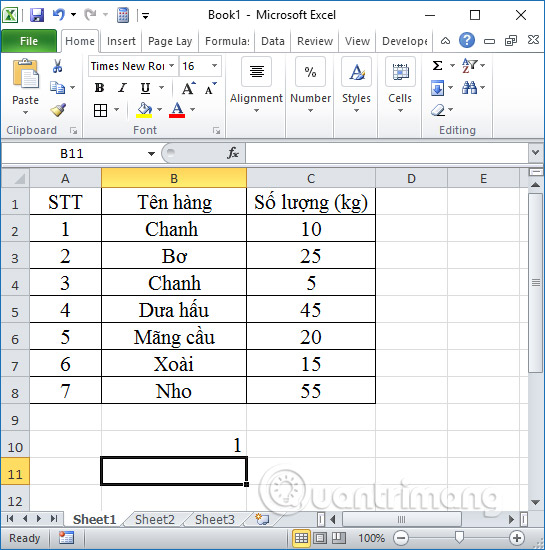Open the Fill Color dropdown arrow
Image resolution: width=545 pixels, height=550 pixels.
[159, 110]
